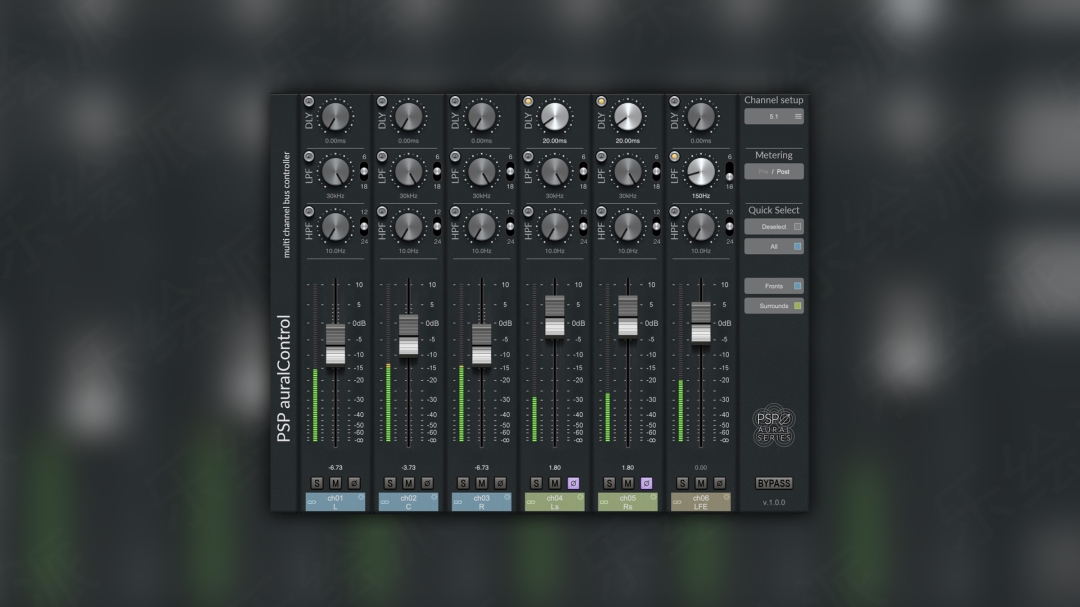Switch Metering Pre / Post
Image resolution: width=1080 pixels, height=607 pixels.
[773, 172]
